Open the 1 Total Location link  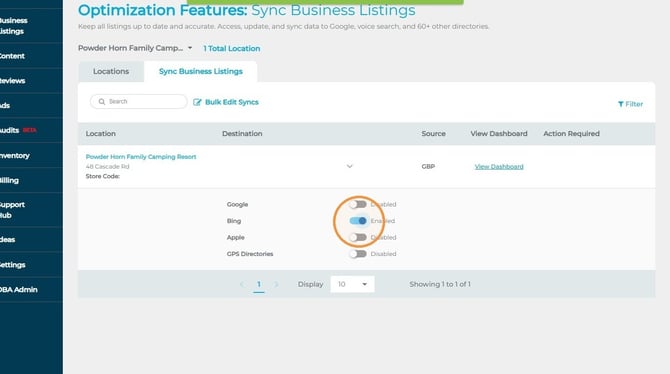point(232,49)
